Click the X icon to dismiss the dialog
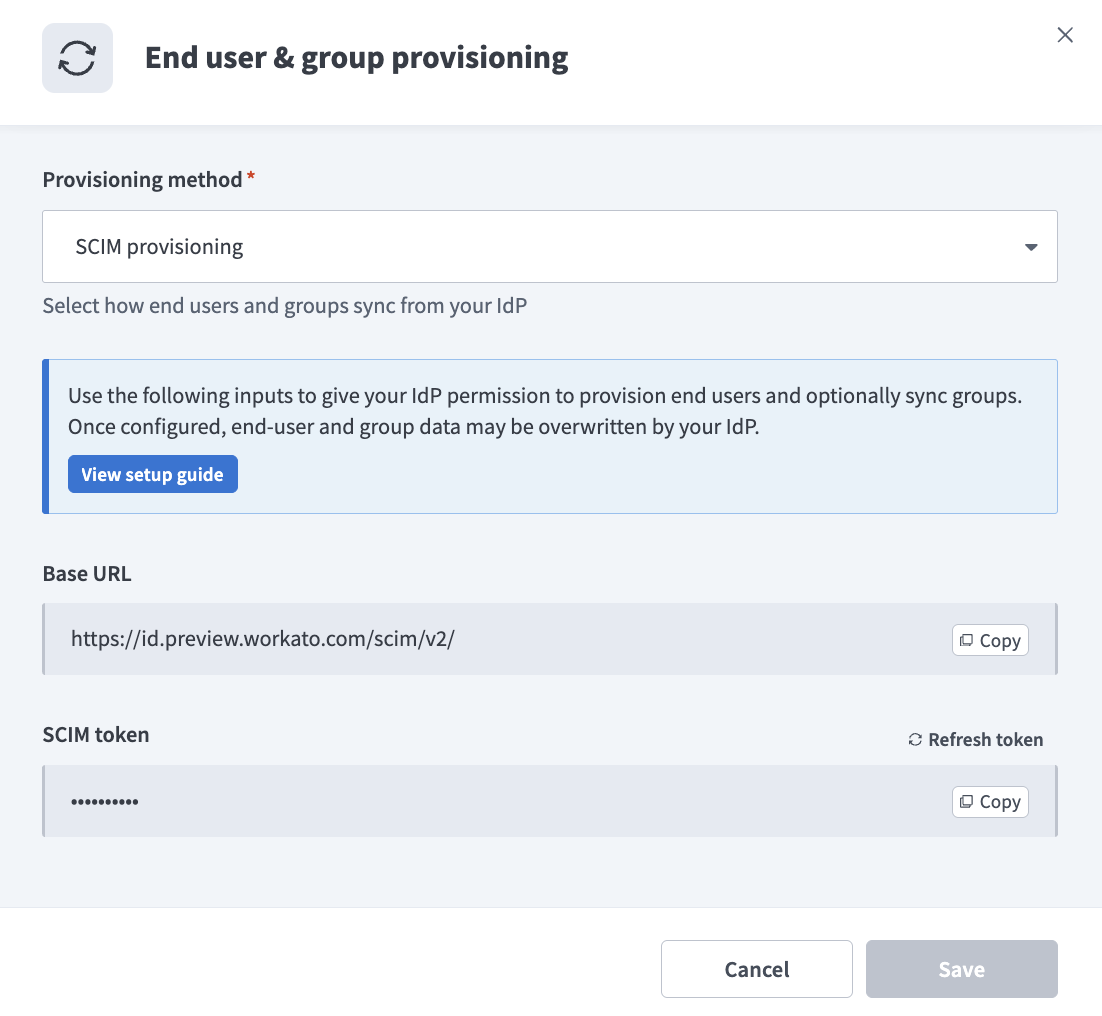1102x1016 pixels. [x=1064, y=34]
